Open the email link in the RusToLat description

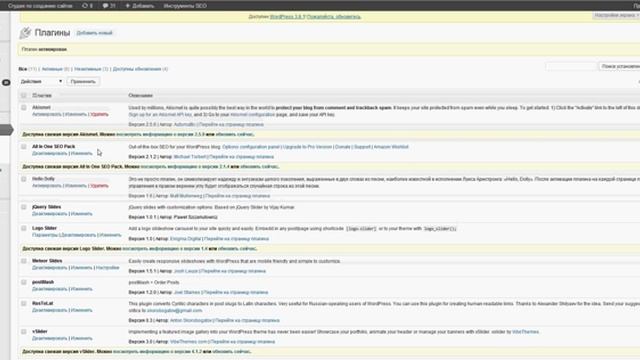click(x=174, y=311)
